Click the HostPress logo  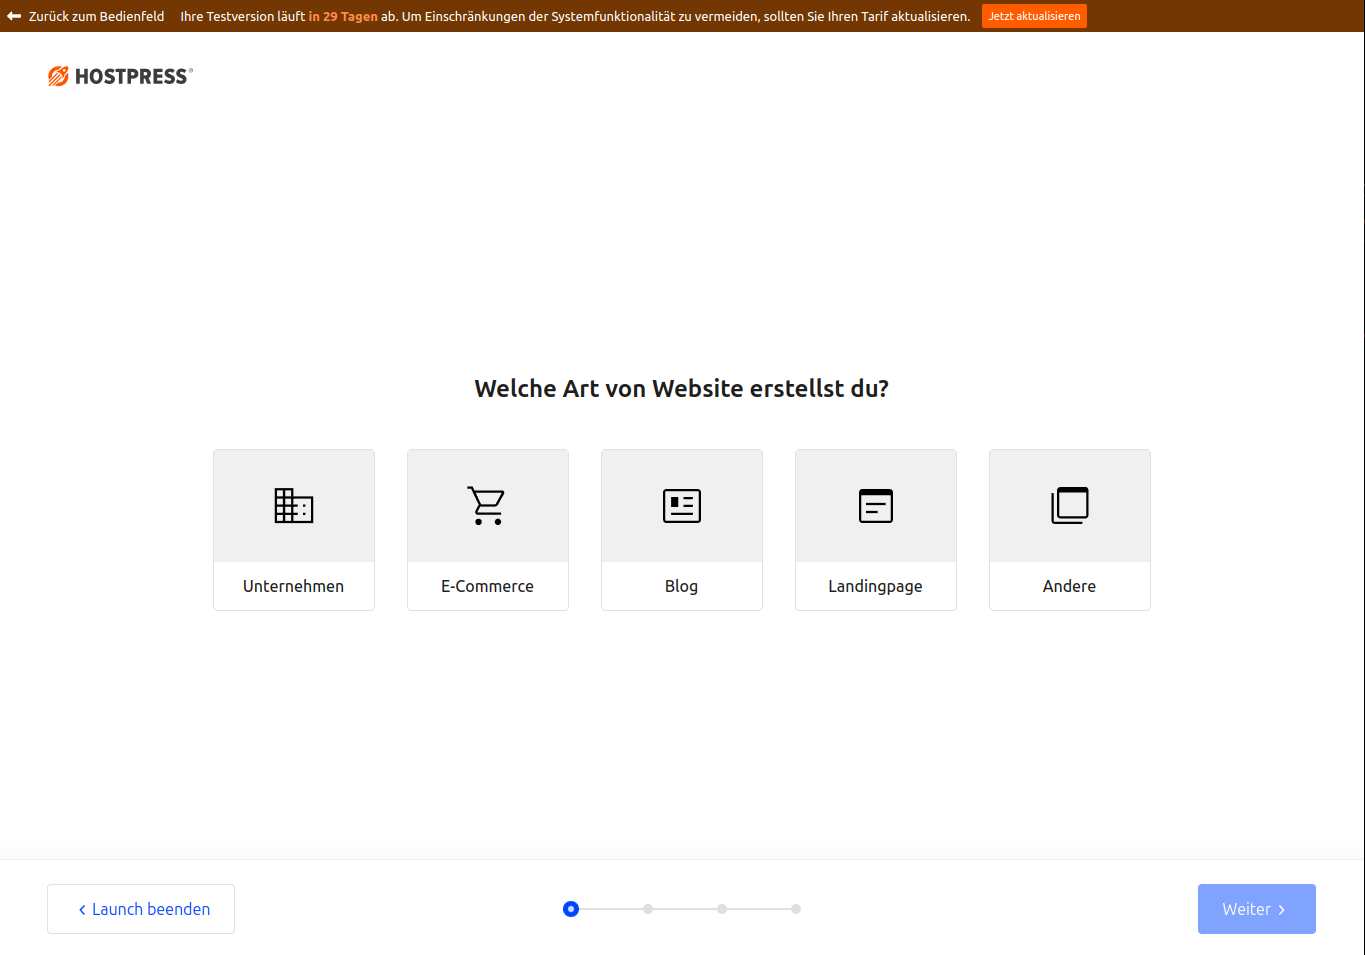tap(120, 76)
